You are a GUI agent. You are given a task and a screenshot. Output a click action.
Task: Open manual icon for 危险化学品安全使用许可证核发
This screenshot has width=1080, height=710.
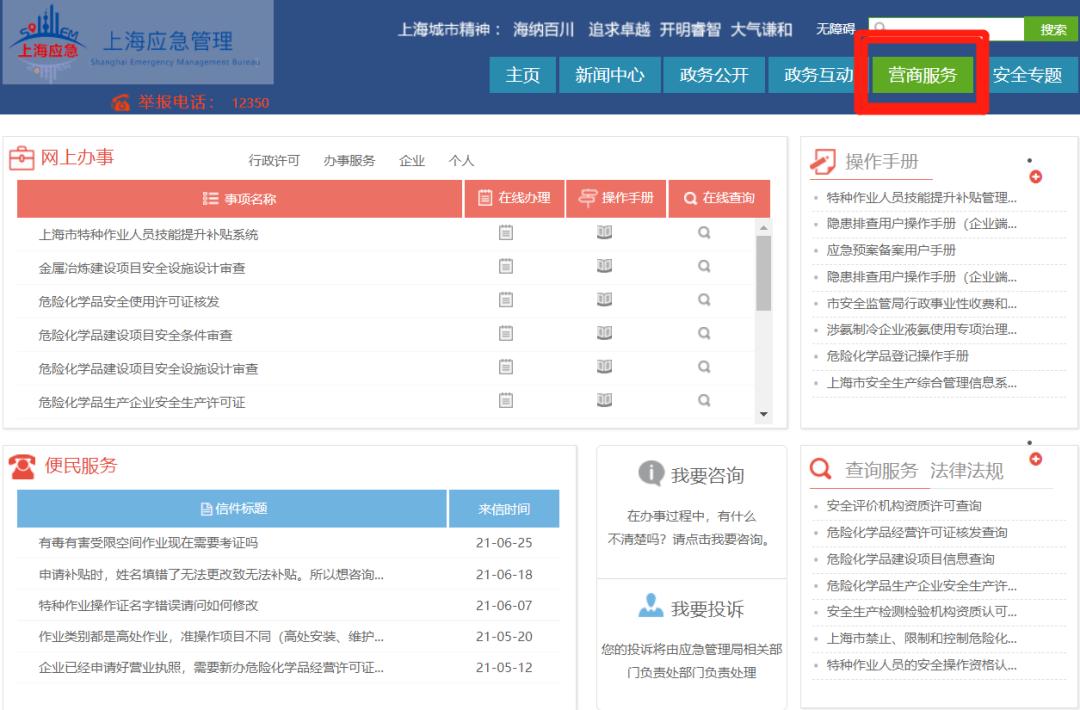coord(604,300)
